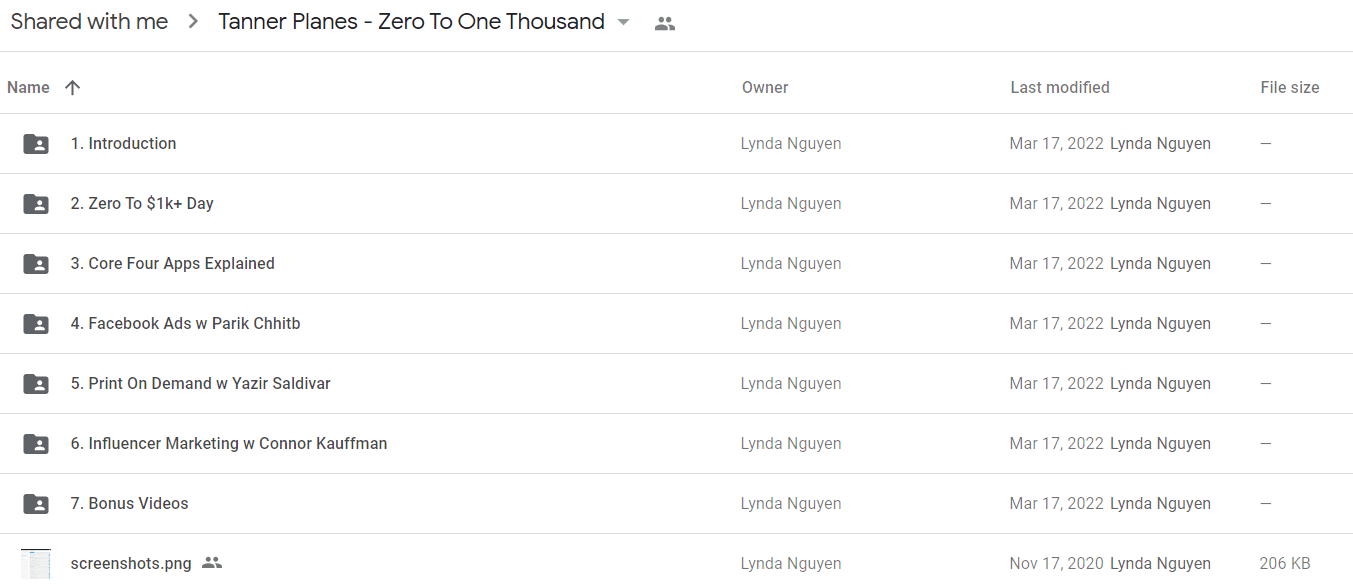The width and height of the screenshot is (1353, 584).
Task: Click the shared people icon beside the folder title
Action: pos(665,23)
